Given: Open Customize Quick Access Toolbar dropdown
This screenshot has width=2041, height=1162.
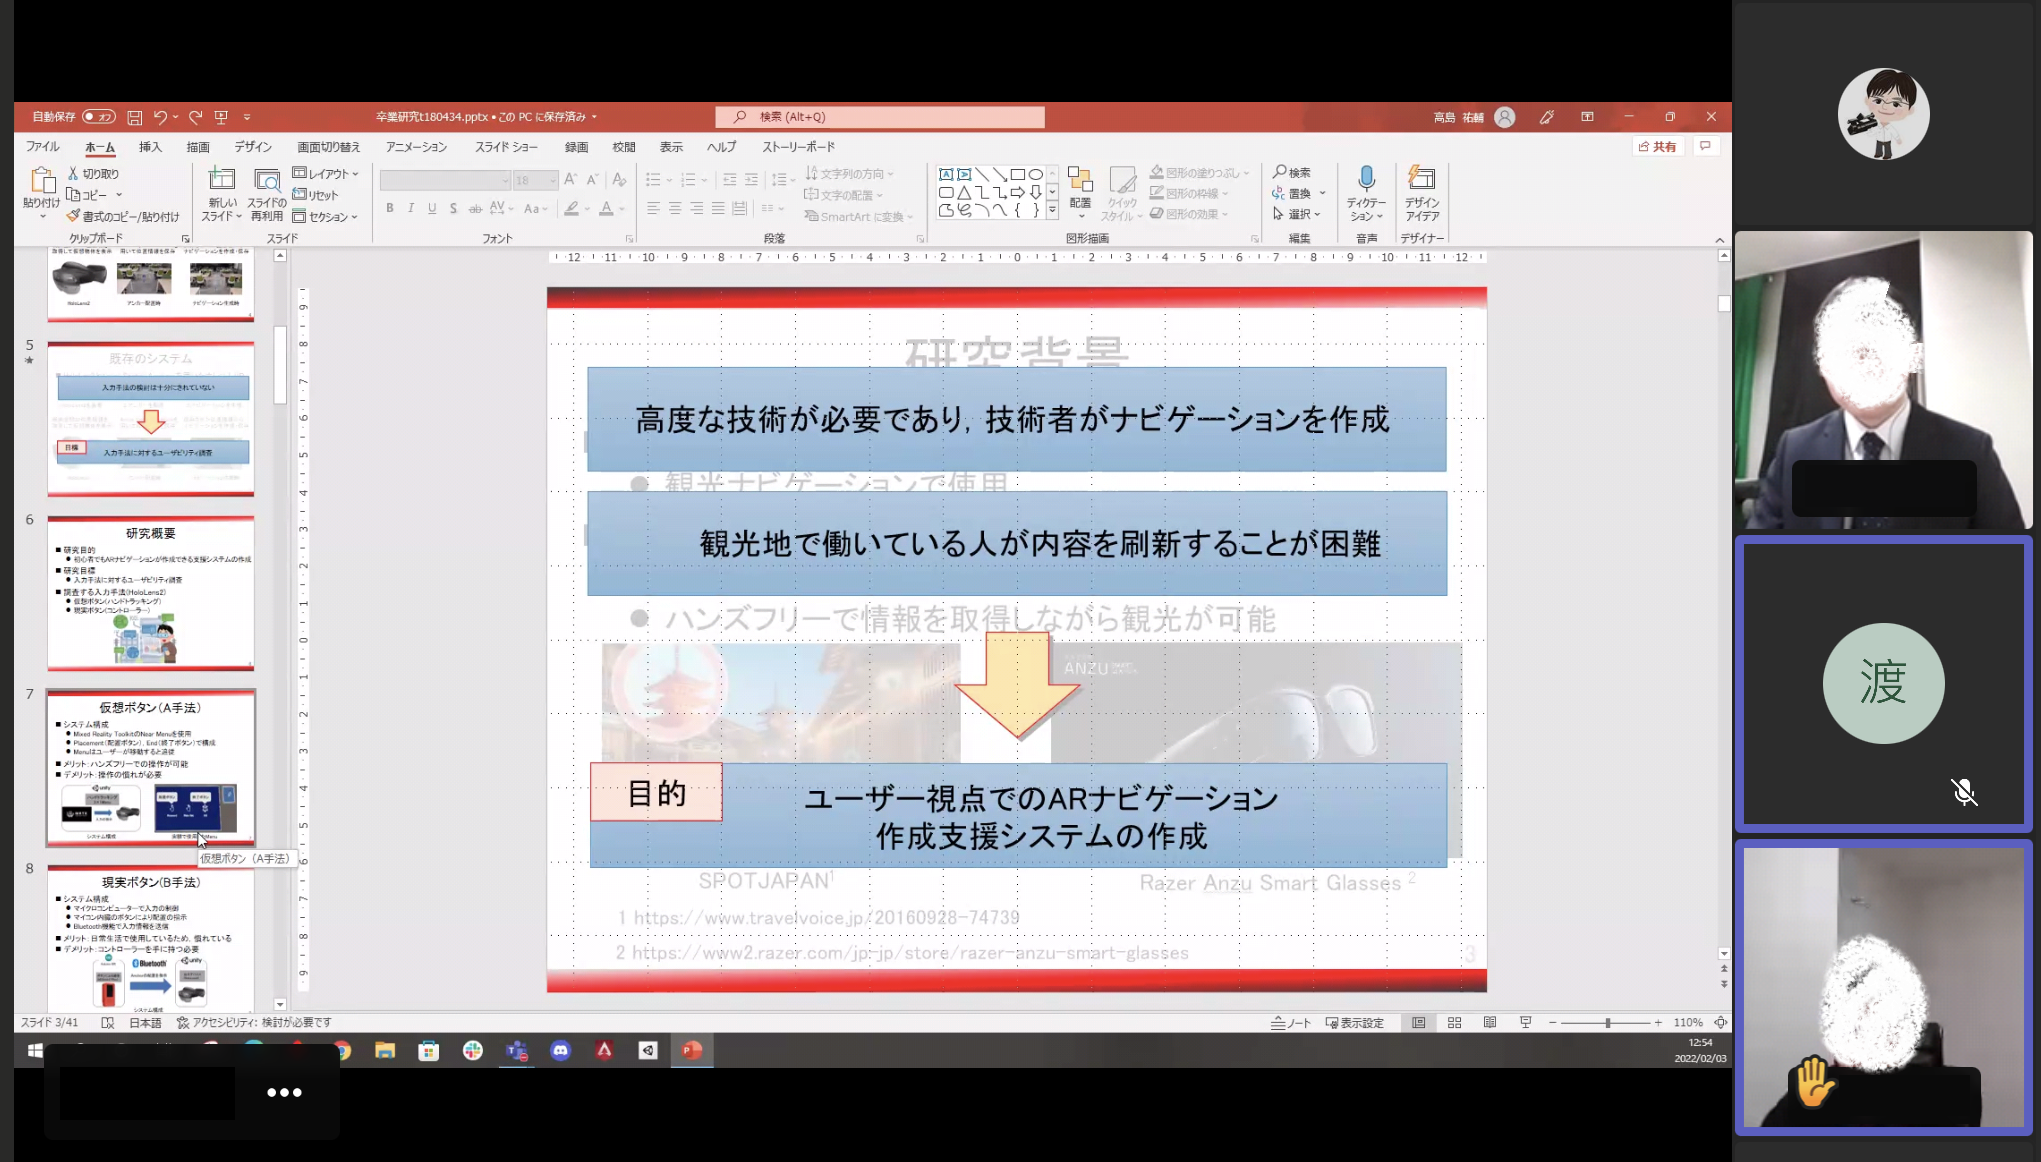Looking at the screenshot, I should 247,117.
